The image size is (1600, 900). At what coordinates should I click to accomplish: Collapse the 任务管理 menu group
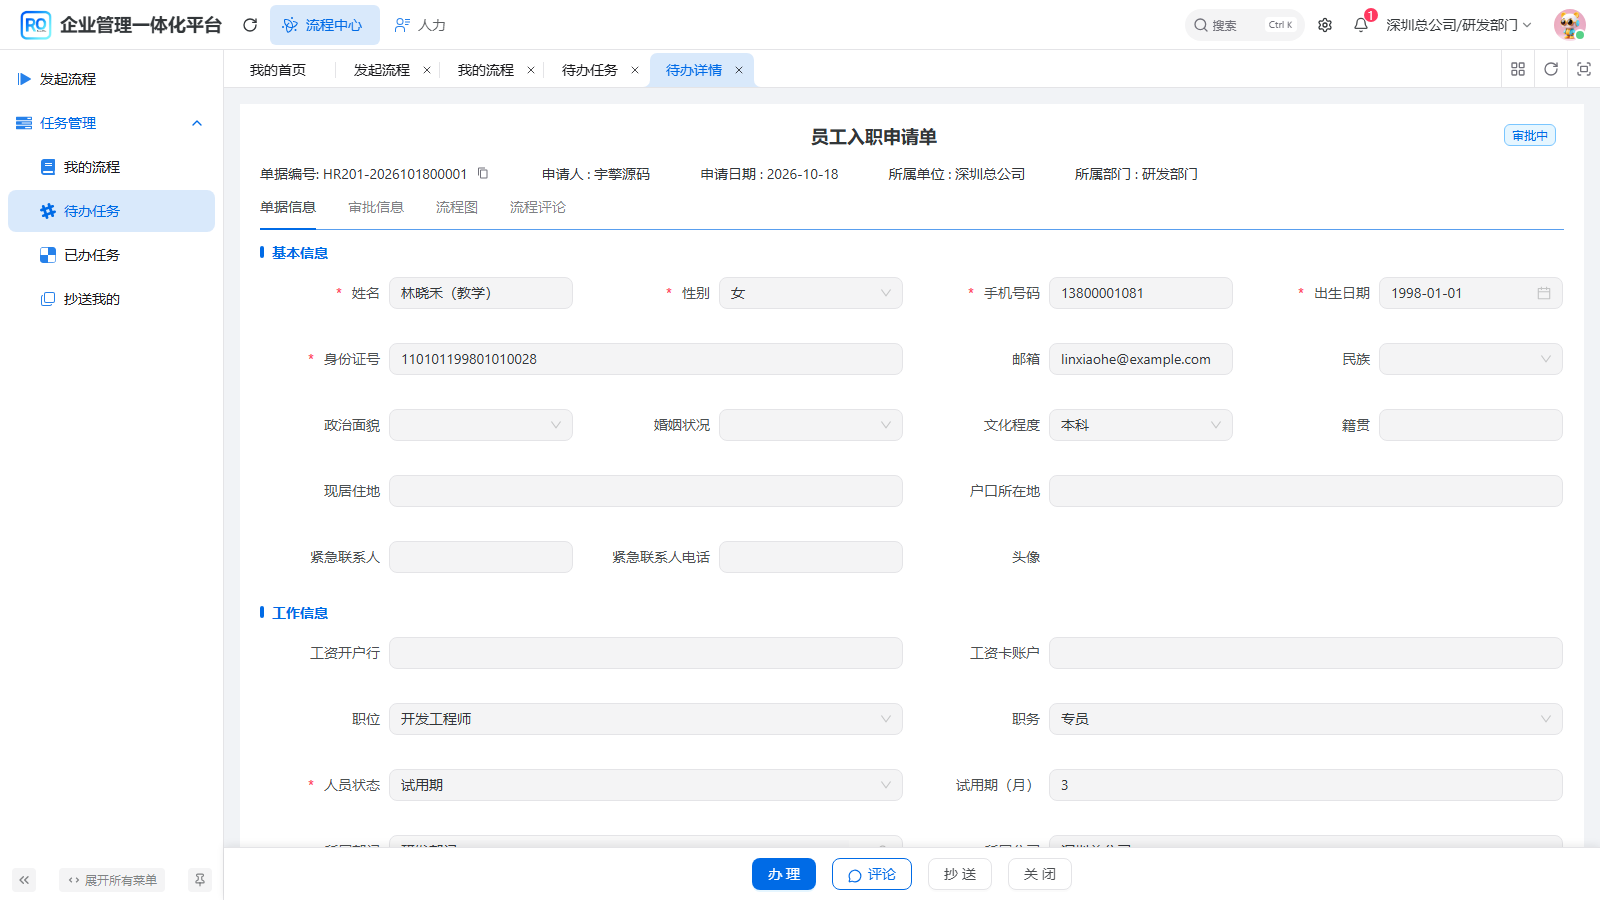(x=111, y=123)
